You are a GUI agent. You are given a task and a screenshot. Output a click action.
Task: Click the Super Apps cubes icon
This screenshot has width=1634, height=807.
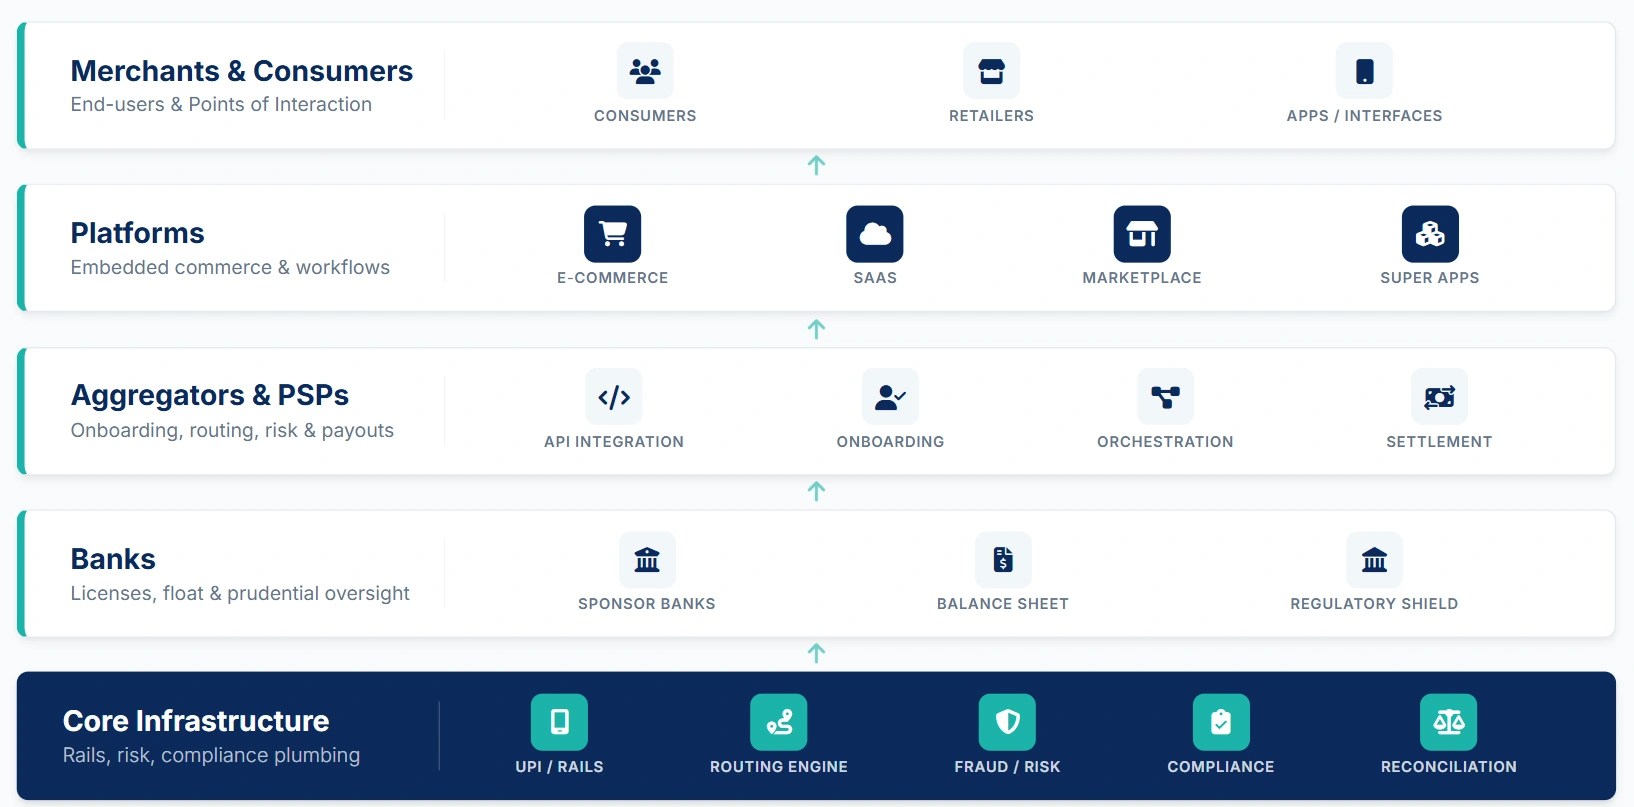[x=1430, y=234]
